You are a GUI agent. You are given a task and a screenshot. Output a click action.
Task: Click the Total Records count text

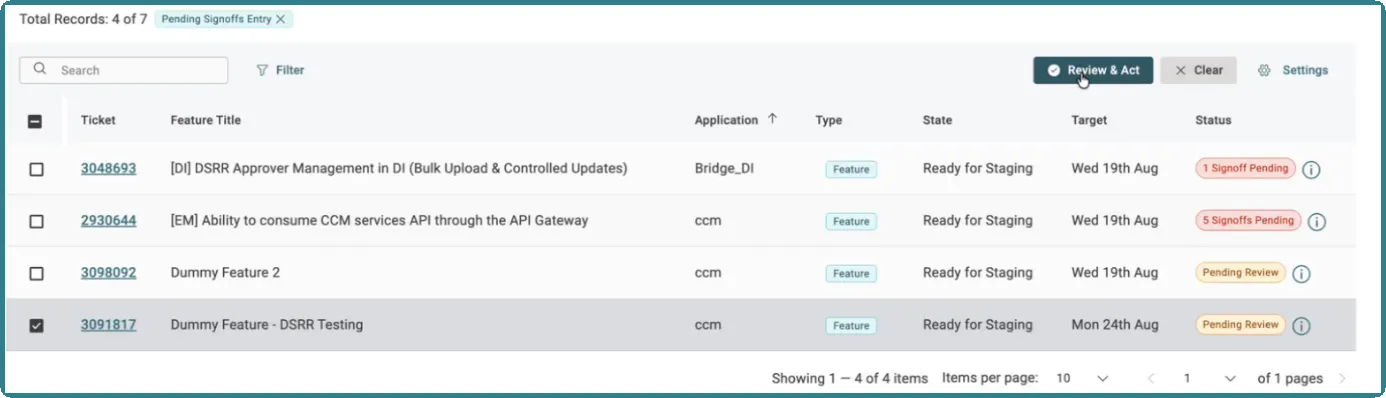click(x=83, y=19)
